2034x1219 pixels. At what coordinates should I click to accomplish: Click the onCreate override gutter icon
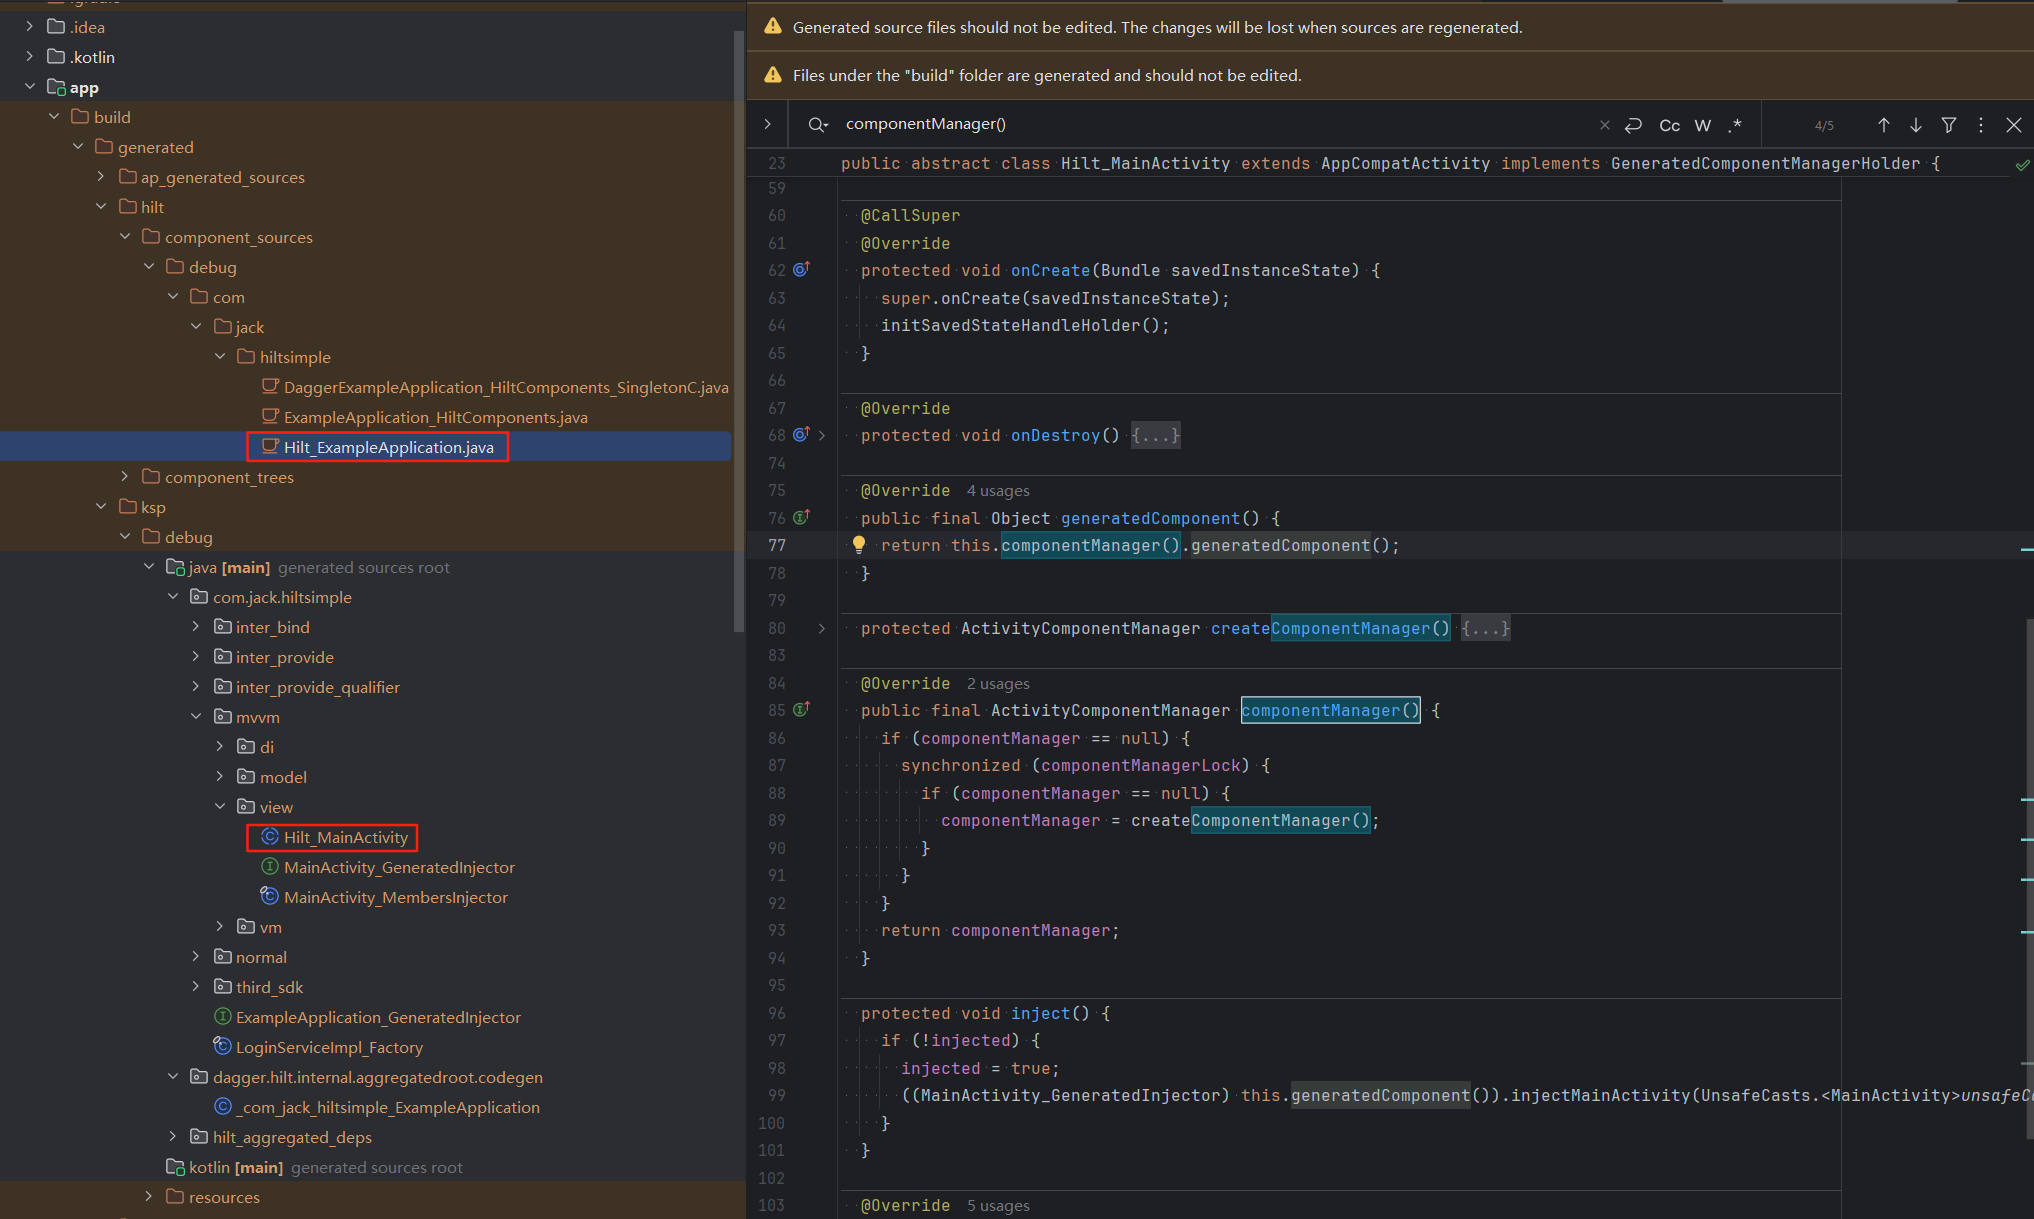click(801, 269)
